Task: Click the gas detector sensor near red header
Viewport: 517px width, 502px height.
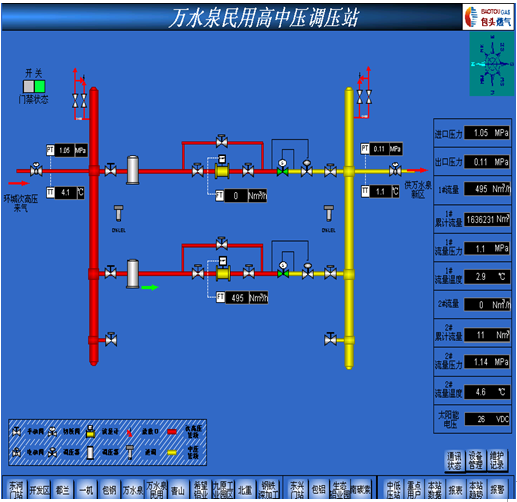Action: click(x=118, y=213)
